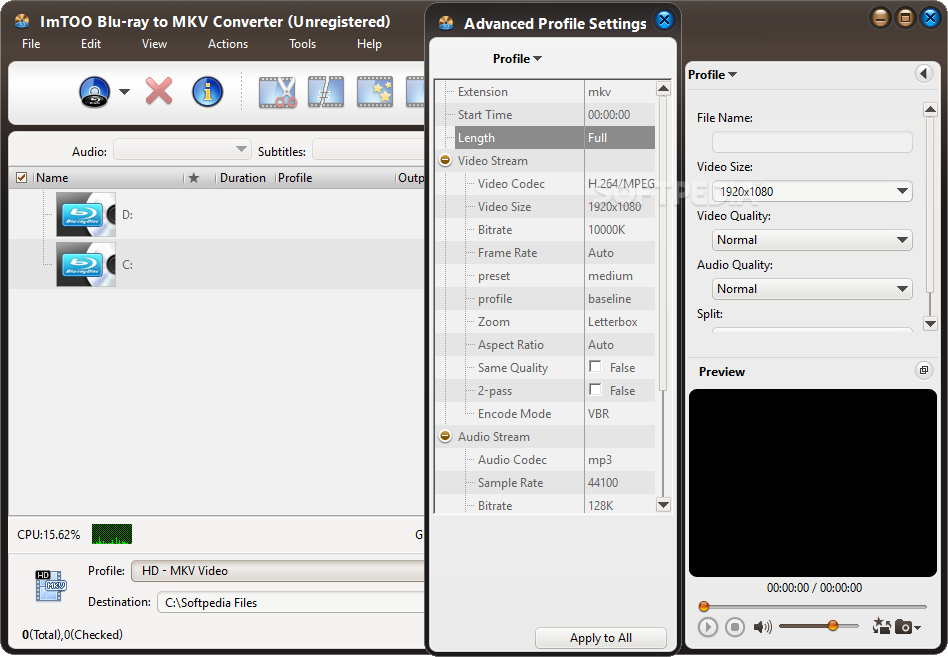Click the Open Blu-ray disc icon
948x657 pixels.
[94, 92]
